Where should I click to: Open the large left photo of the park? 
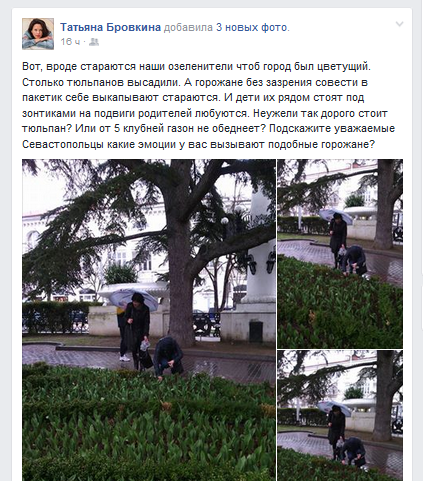[149, 320]
